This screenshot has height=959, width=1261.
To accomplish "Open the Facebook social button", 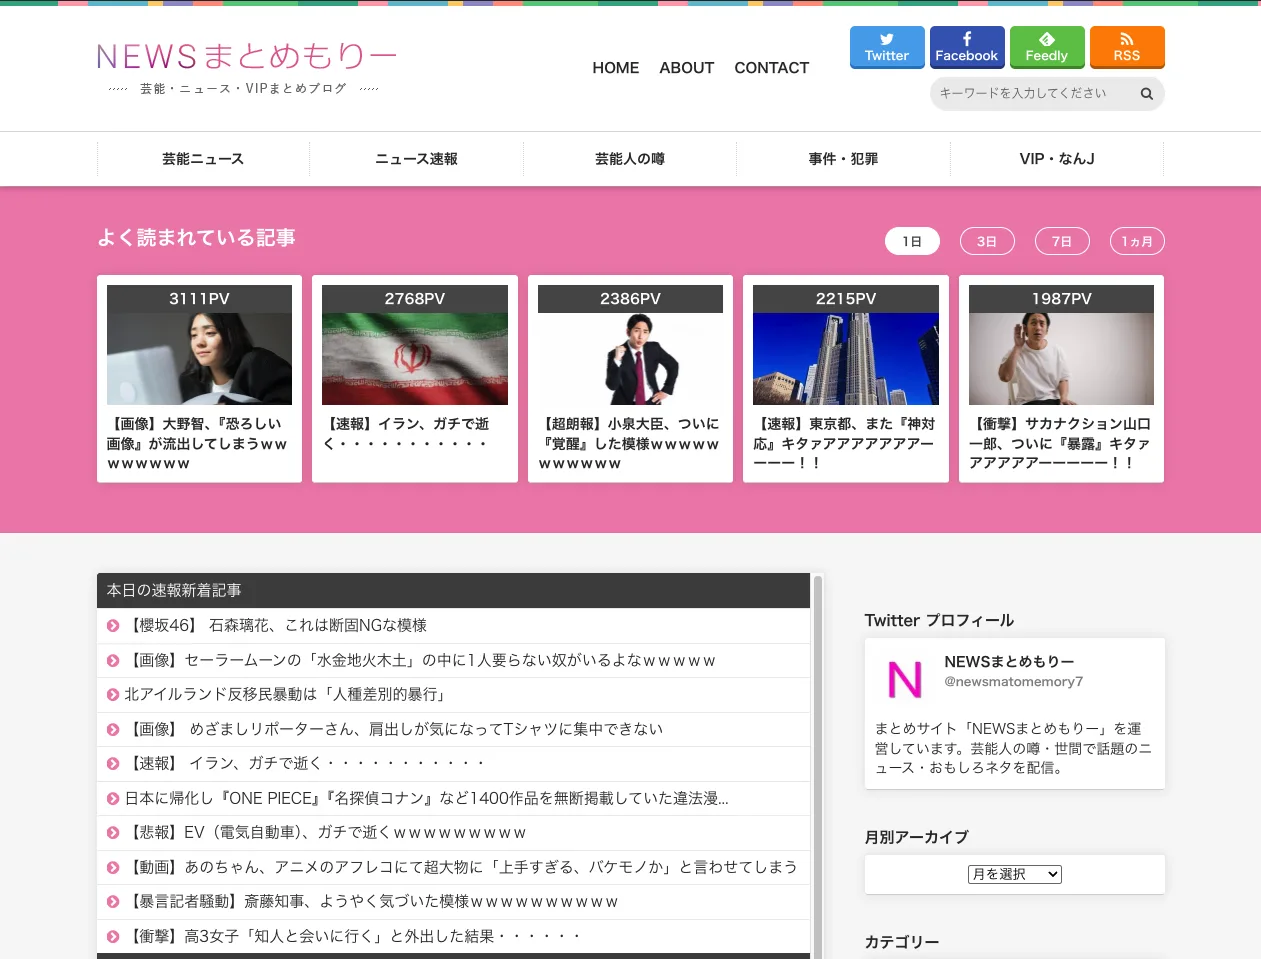I will tap(967, 47).
